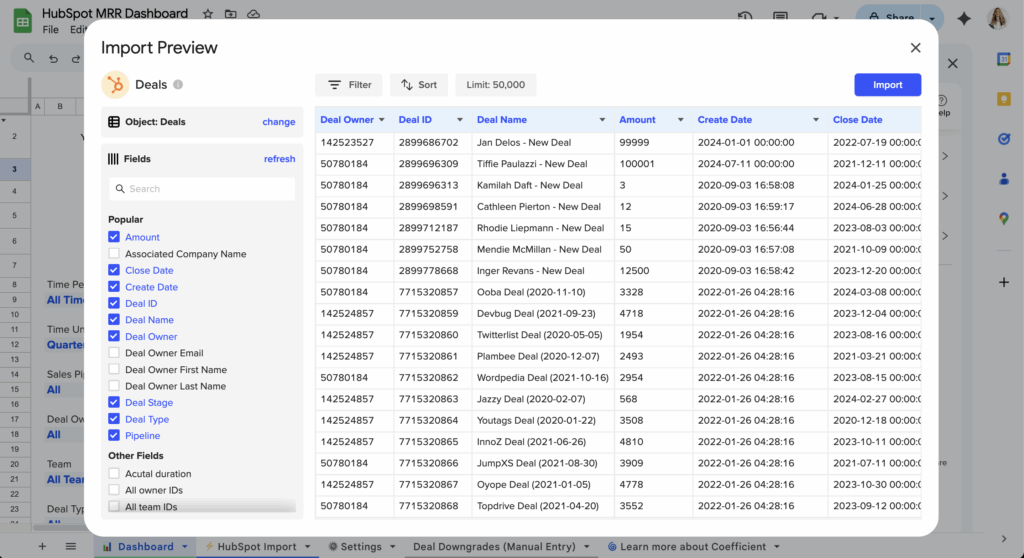Uncheck the Pipeline field
Image resolution: width=1024 pixels, height=558 pixels.
coord(114,435)
